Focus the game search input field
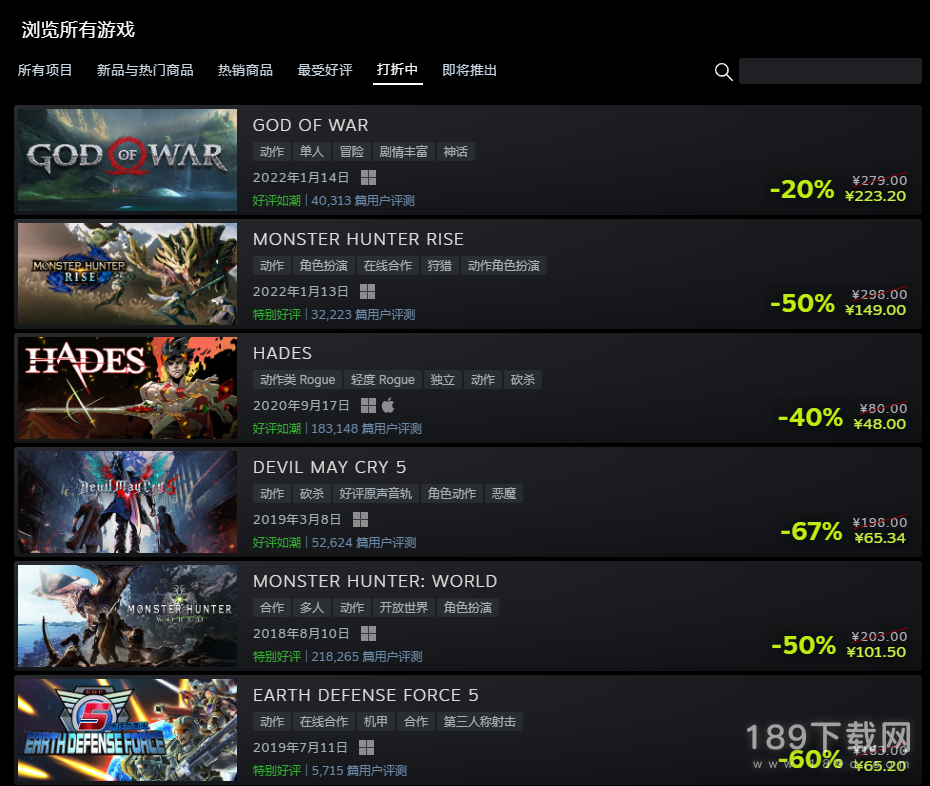Viewport: 930px width, 786px height. [830, 71]
